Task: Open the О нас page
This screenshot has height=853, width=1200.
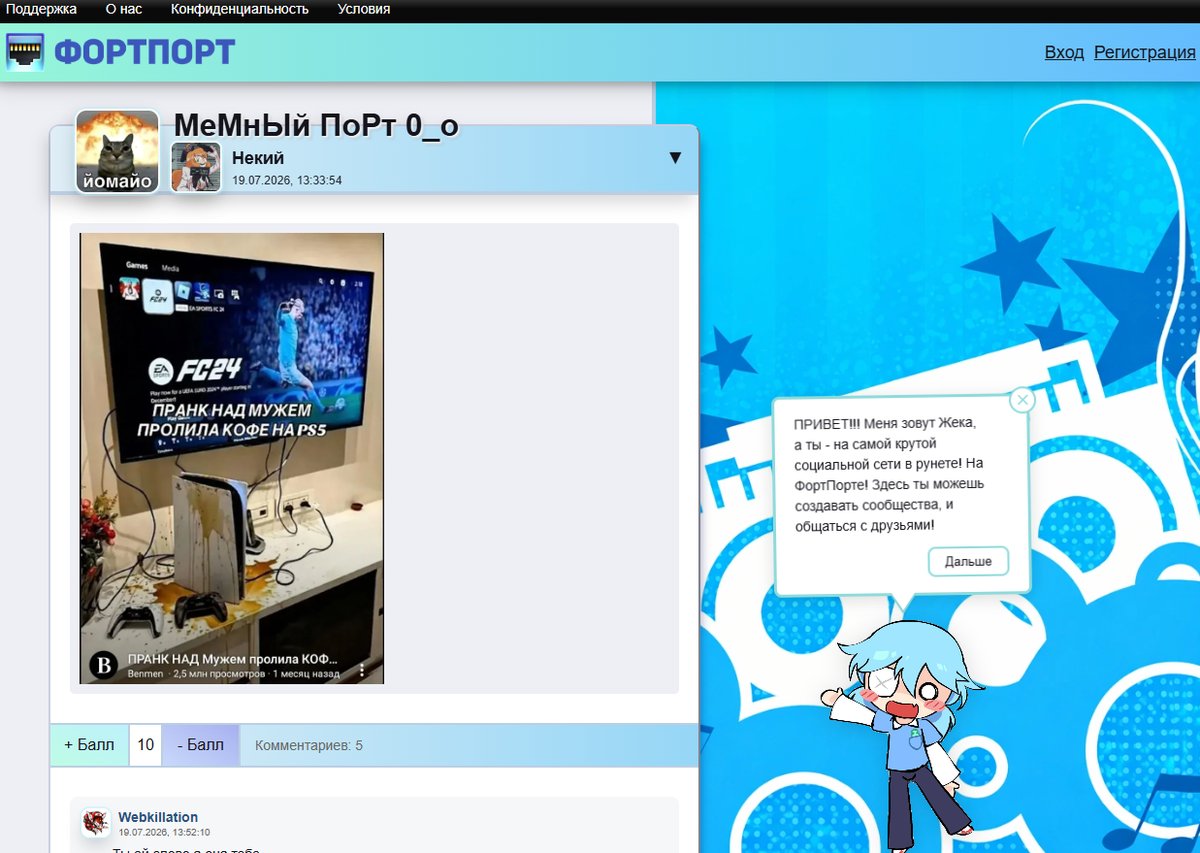Action: tap(124, 10)
